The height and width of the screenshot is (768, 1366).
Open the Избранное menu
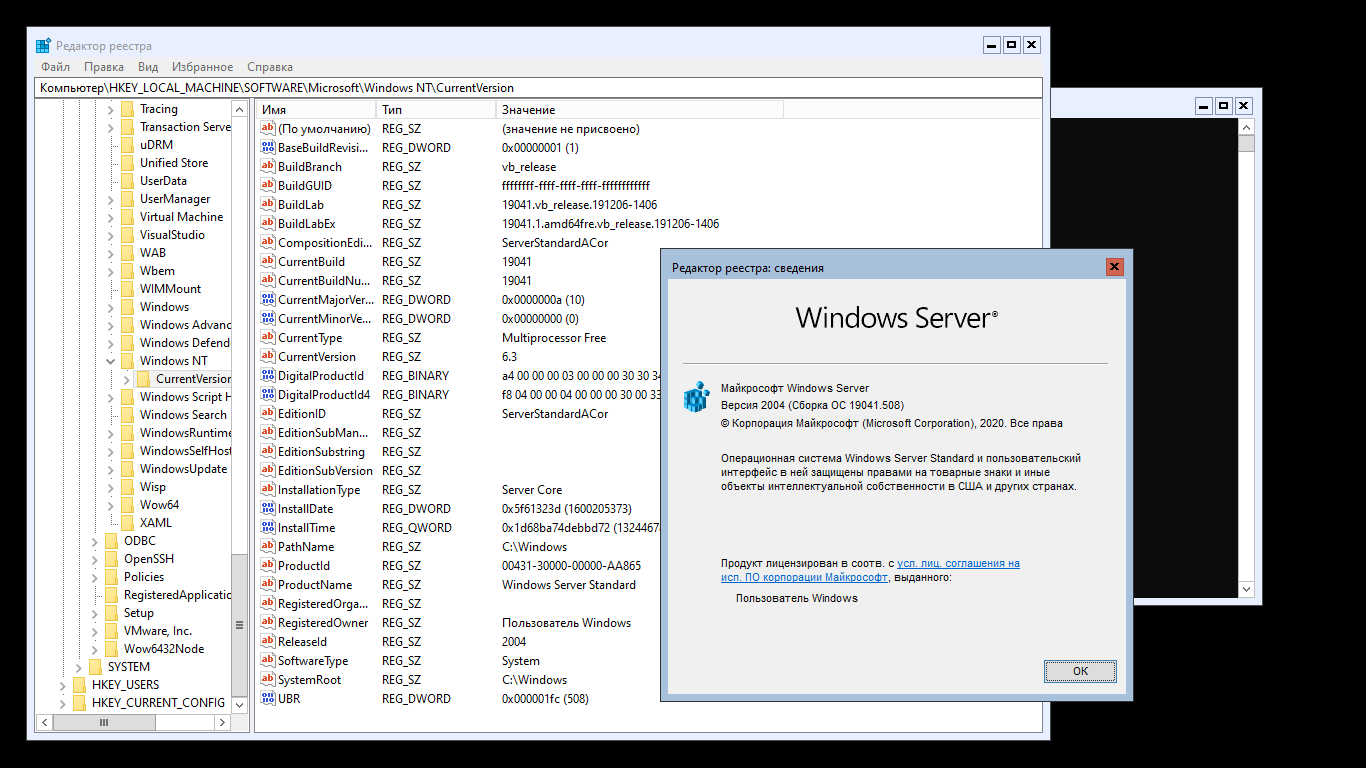pos(202,67)
